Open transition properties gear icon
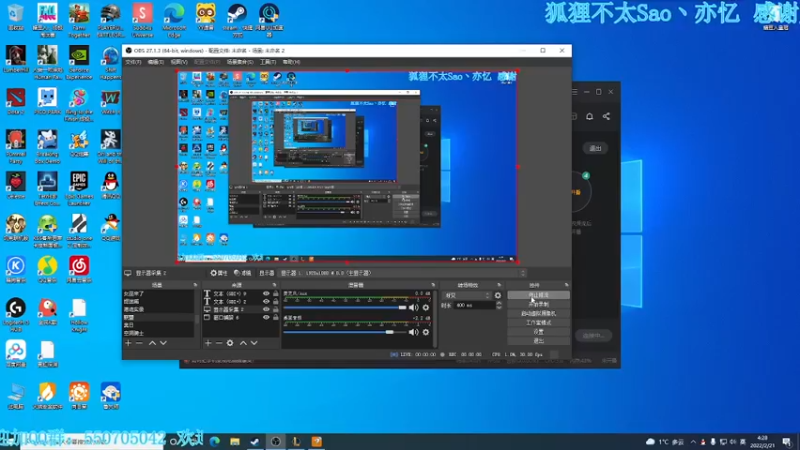Screen dimensions: 800x450 tap(498, 295)
